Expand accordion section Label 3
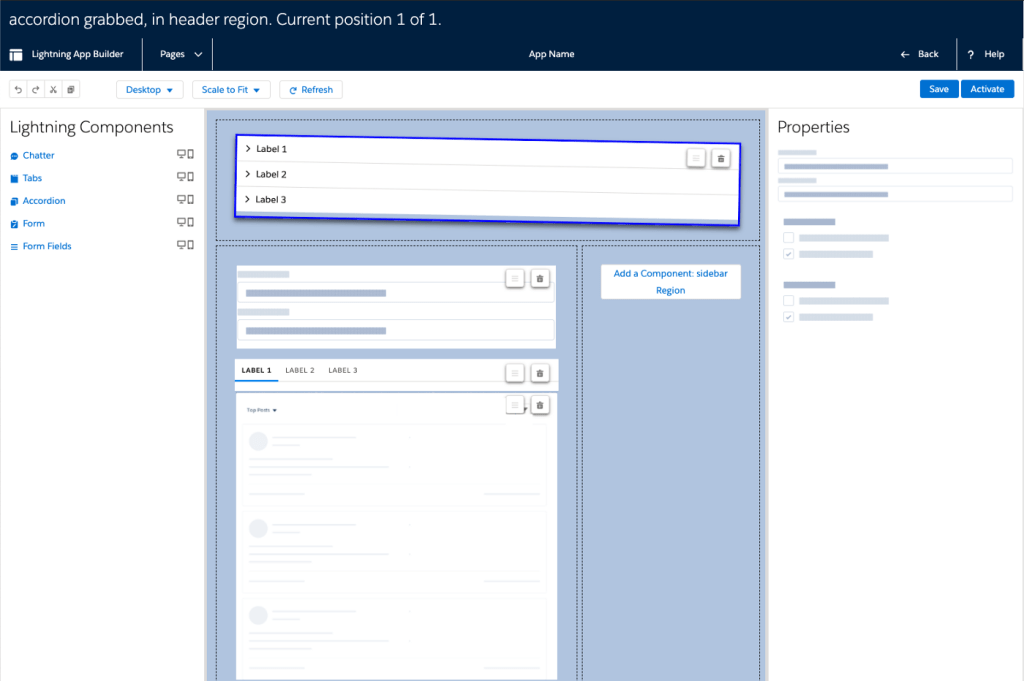1024x681 pixels. (x=248, y=199)
